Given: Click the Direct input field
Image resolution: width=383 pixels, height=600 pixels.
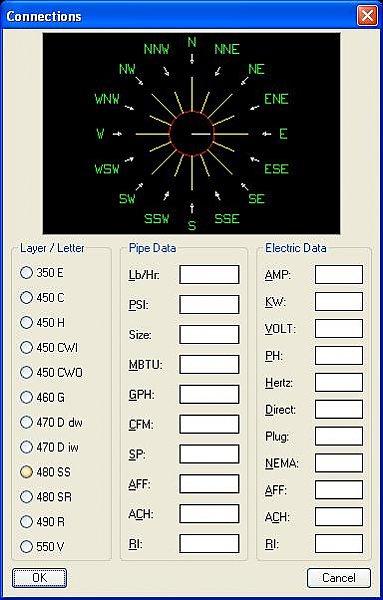Looking at the screenshot, I should (339, 409).
